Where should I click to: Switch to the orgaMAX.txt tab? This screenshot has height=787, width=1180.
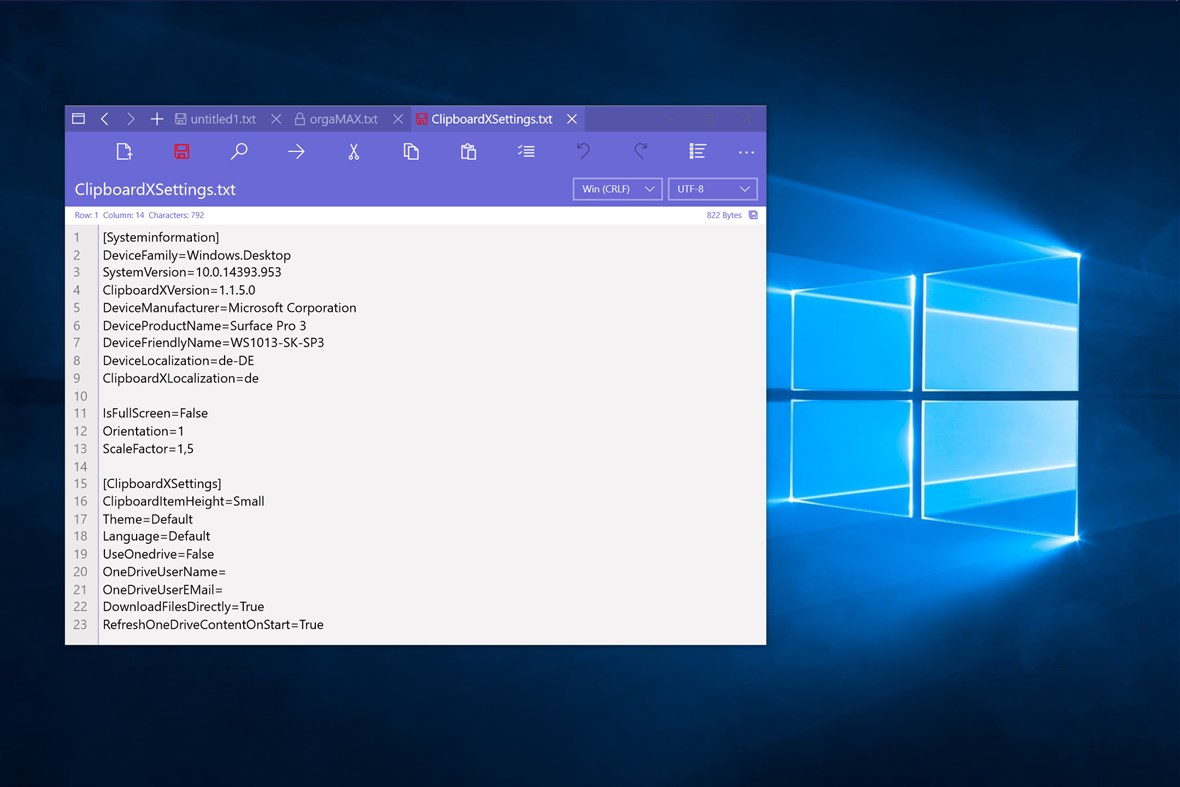(342, 118)
